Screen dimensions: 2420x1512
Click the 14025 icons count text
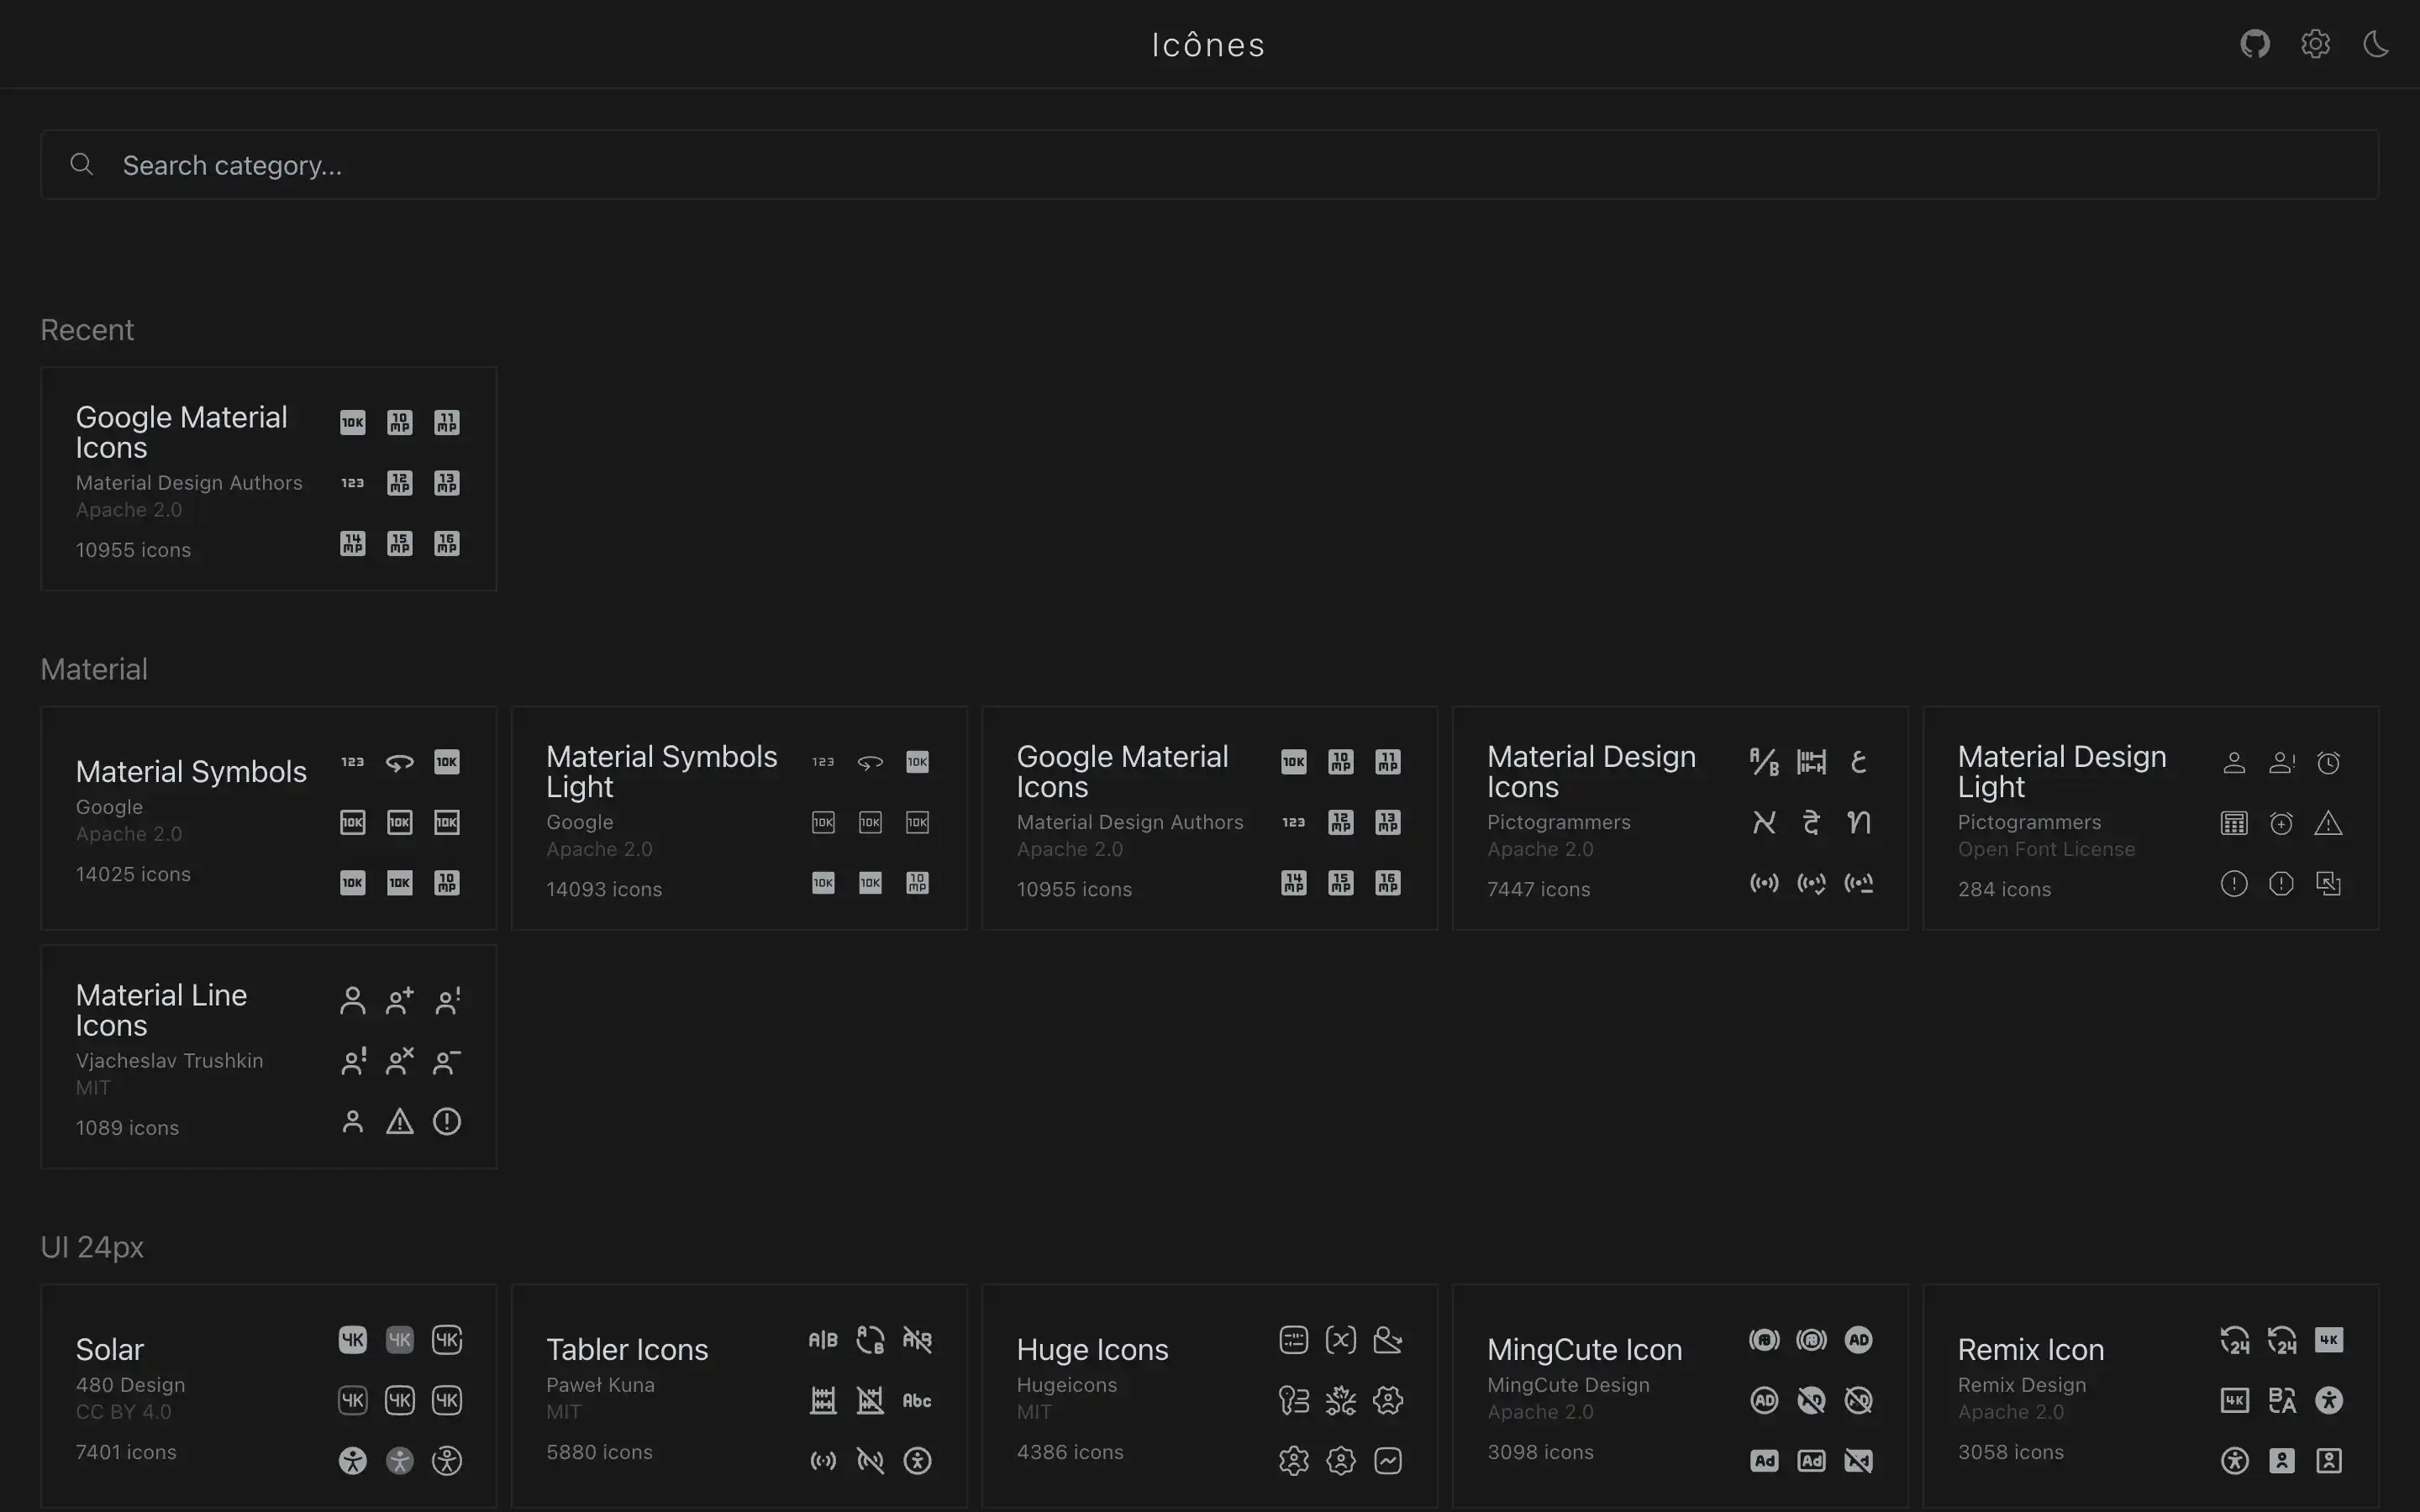click(x=133, y=874)
